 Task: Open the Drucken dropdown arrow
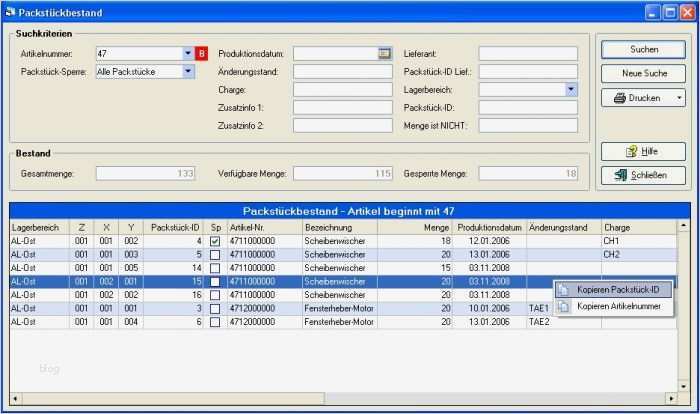[x=679, y=98]
